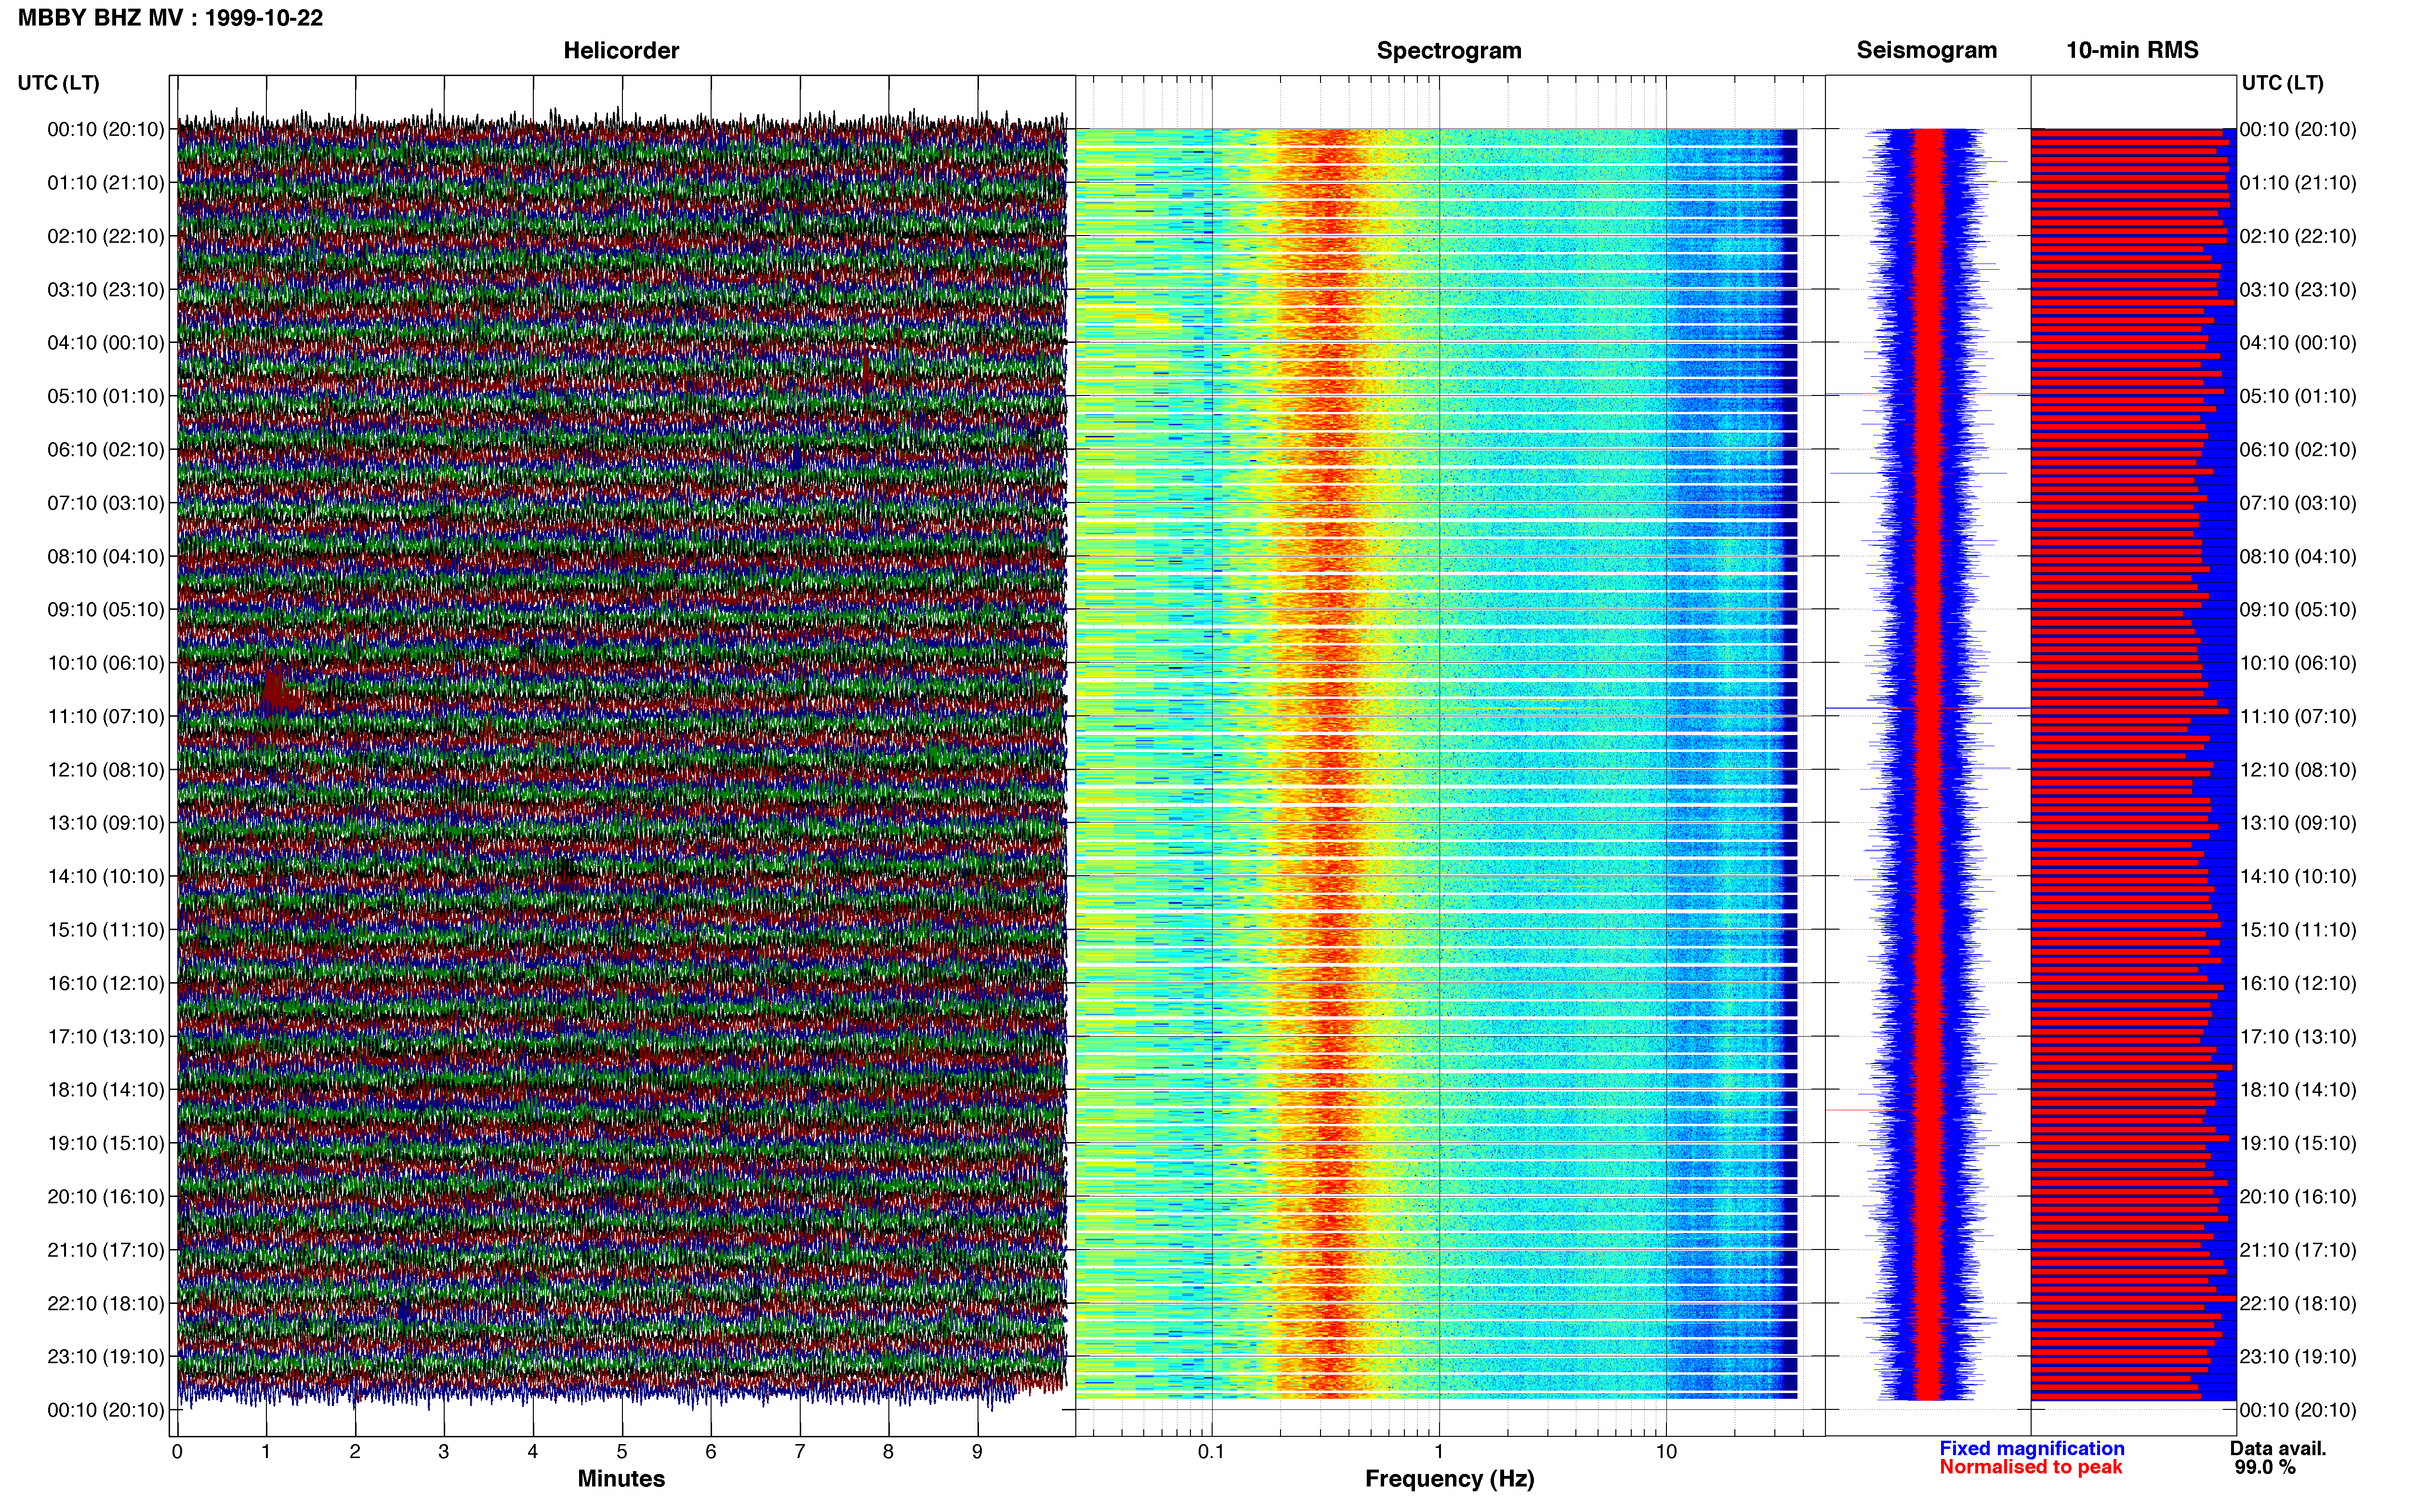Click left axis time label 03:10 (23:10)
Image resolution: width=2418 pixels, height=1512 pixels.
(x=106, y=290)
